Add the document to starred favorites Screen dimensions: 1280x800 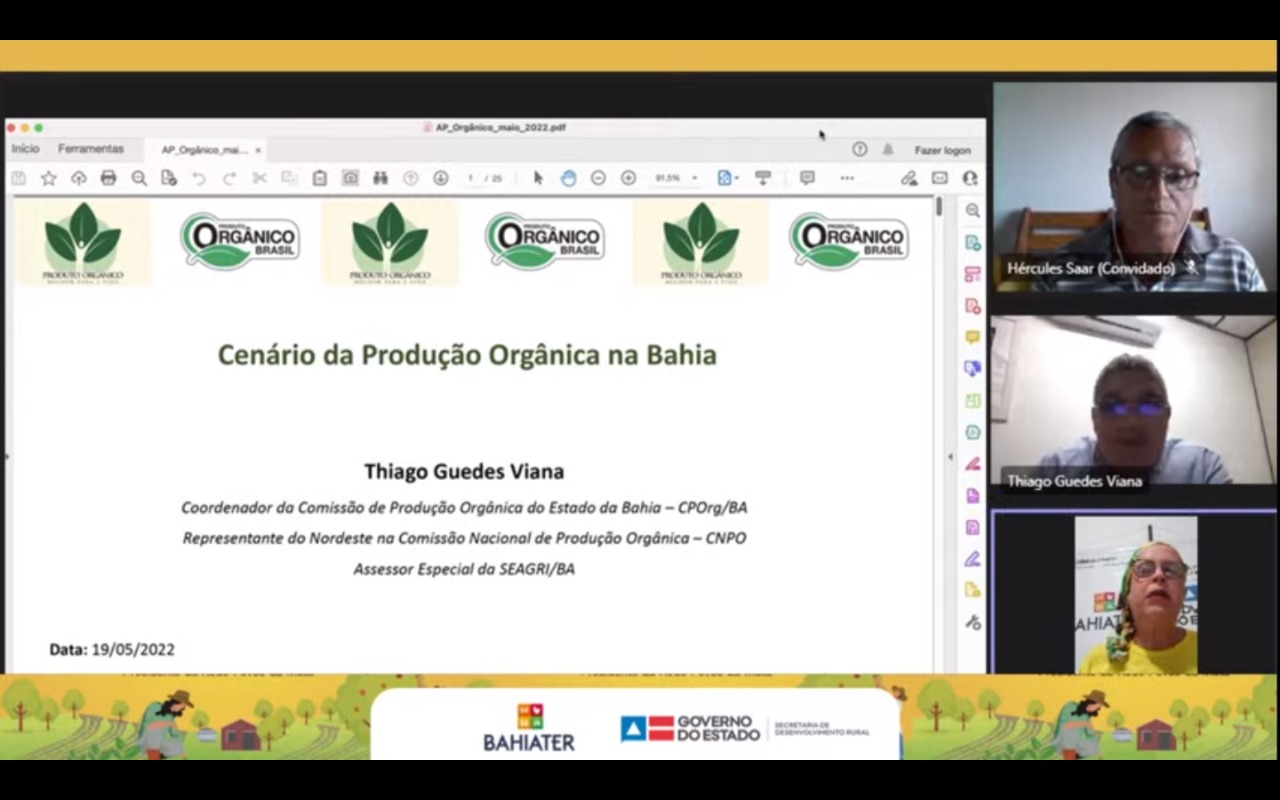click(x=48, y=178)
